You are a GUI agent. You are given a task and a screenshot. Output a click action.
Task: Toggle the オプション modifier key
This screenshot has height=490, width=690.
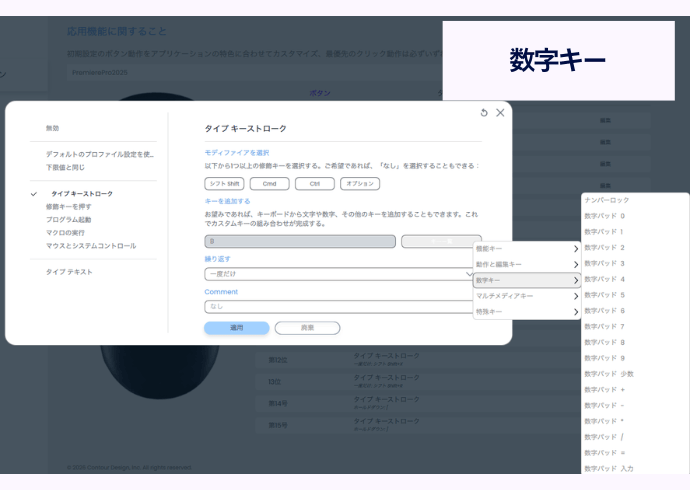pos(360,184)
